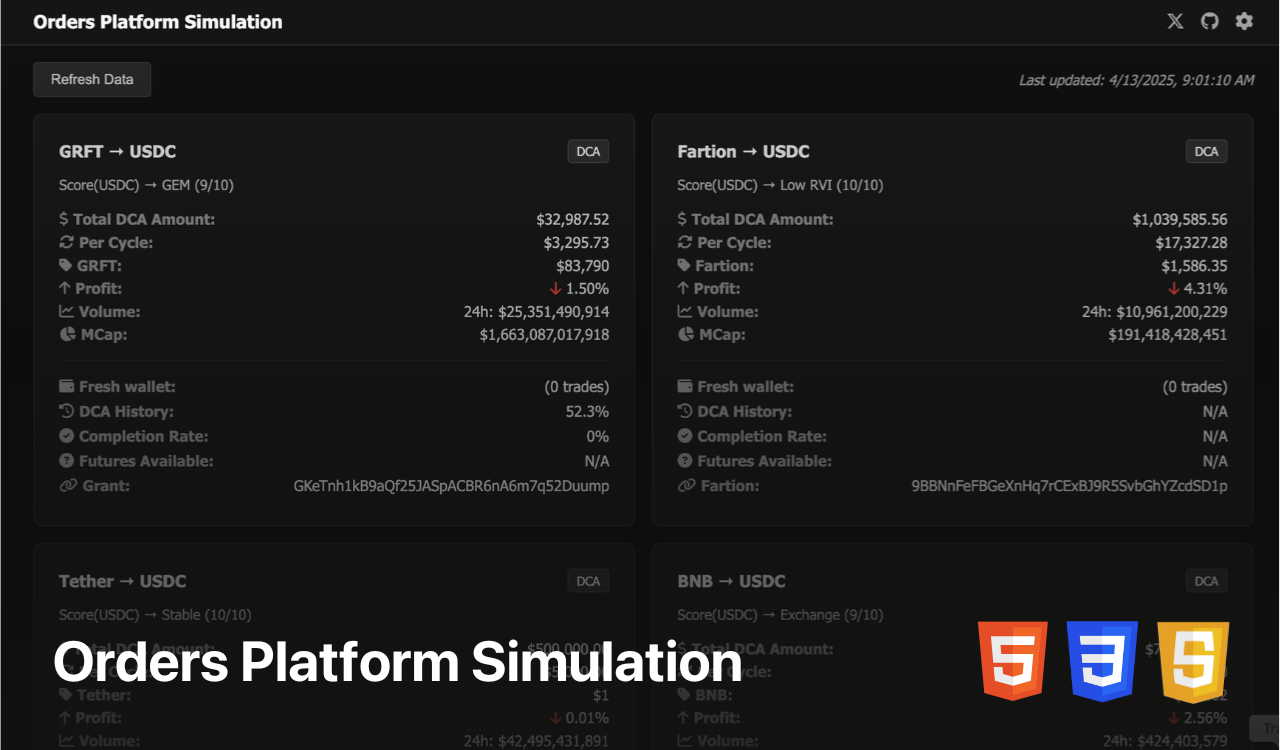The image size is (1280, 750).
Task: Click red down arrow next to 1.50%
Action: [555, 288]
